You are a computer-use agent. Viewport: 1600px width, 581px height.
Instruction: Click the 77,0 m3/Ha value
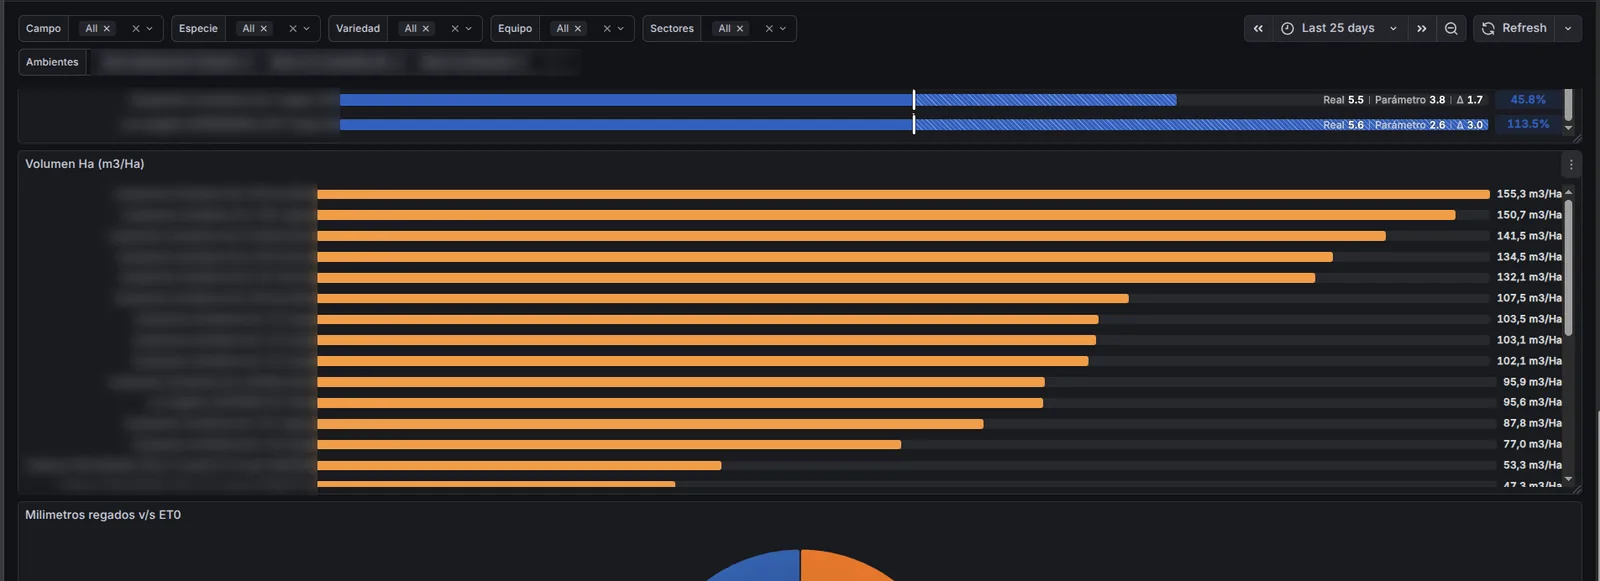coord(1532,444)
